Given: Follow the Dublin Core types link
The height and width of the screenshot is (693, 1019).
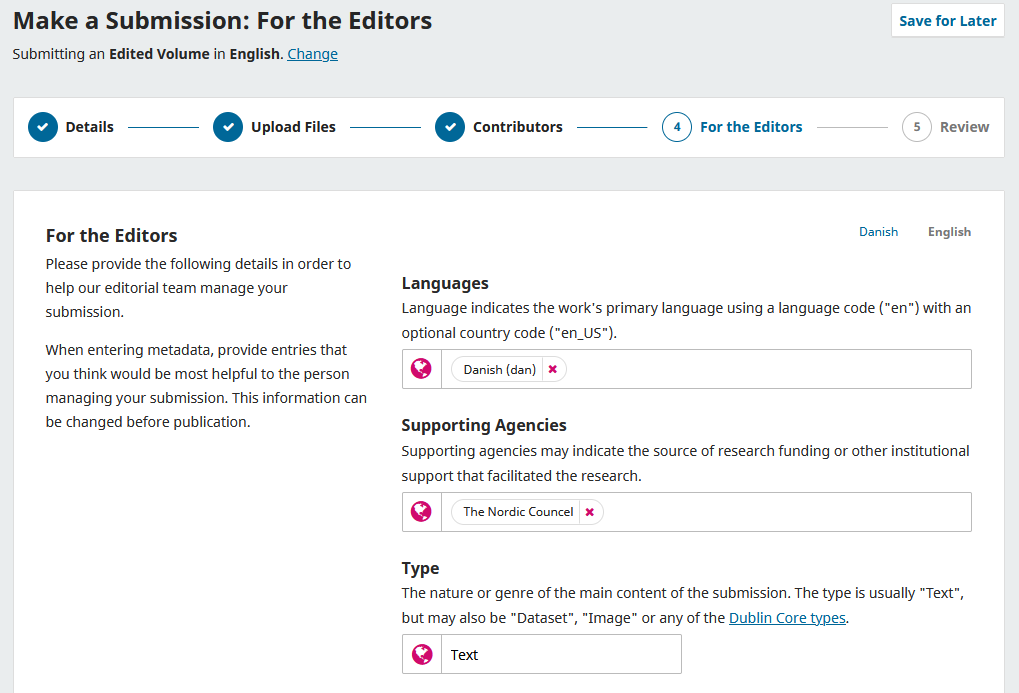Looking at the screenshot, I should (786, 617).
